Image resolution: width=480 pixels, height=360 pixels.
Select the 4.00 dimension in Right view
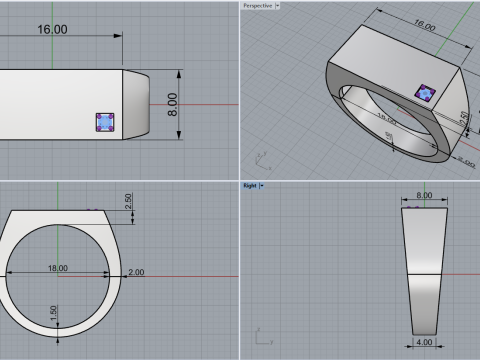424,342
